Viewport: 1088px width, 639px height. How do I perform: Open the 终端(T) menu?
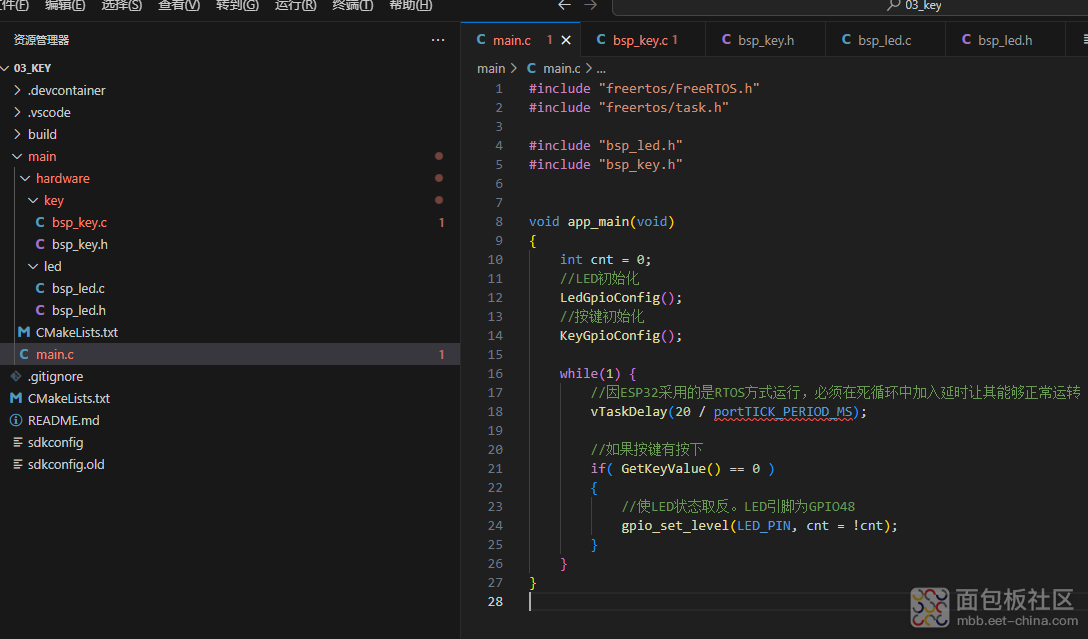[x=352, y=6]
